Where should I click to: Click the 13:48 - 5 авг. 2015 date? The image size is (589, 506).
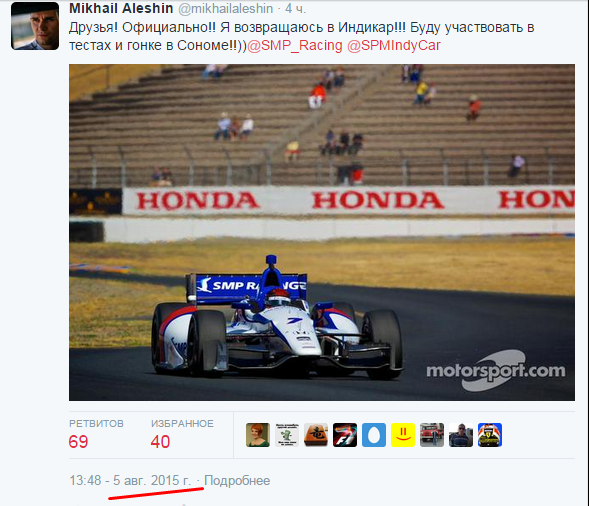[130, 480]
